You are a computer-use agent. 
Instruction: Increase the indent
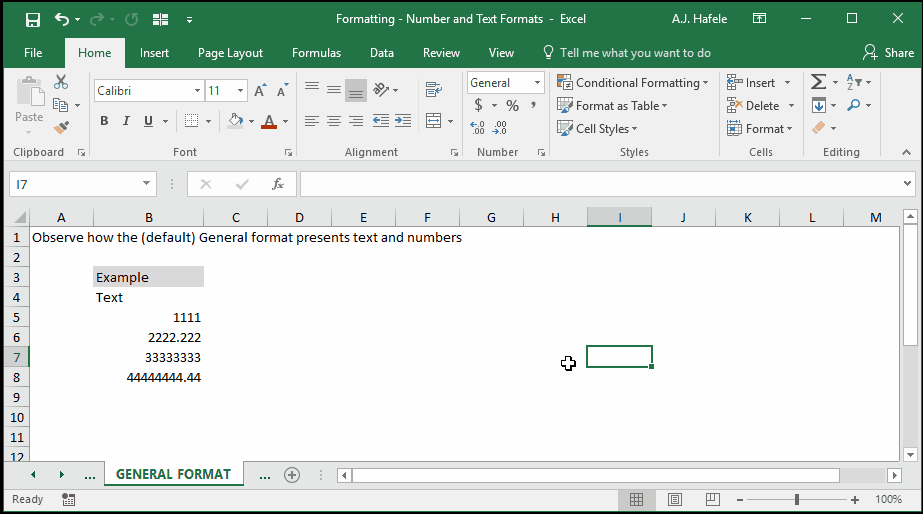pyautogui.click(x=403, y=121)
